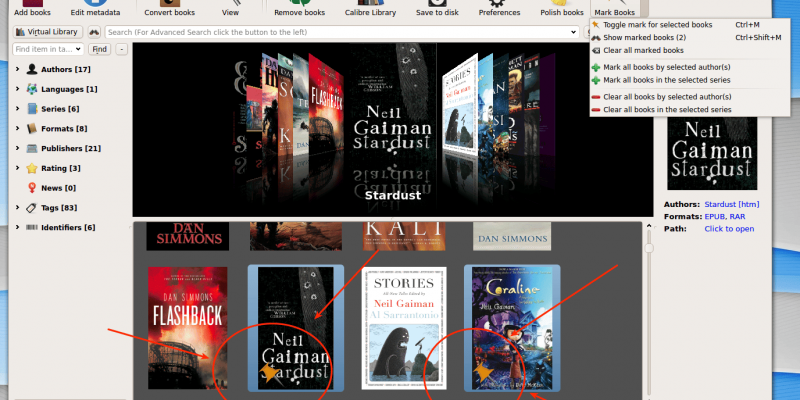Click the mark pin on Stardust grid cover
The height and width of the screenshot is (400, 800).
point(269,373)
